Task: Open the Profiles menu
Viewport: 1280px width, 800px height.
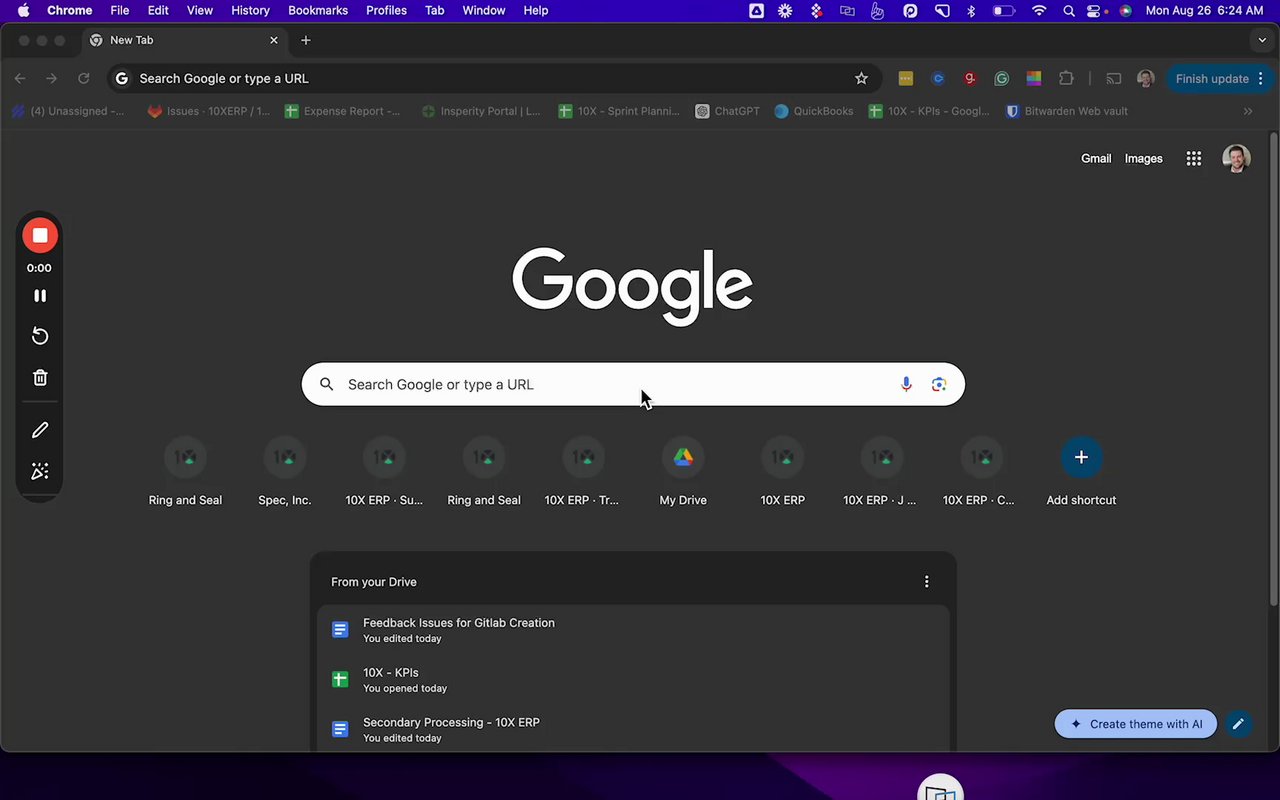Action: point(386,10)
